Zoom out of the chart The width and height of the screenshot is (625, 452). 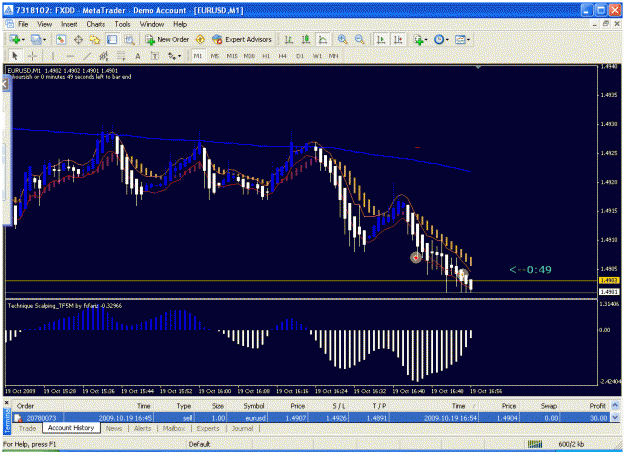[x=359, y=39]
